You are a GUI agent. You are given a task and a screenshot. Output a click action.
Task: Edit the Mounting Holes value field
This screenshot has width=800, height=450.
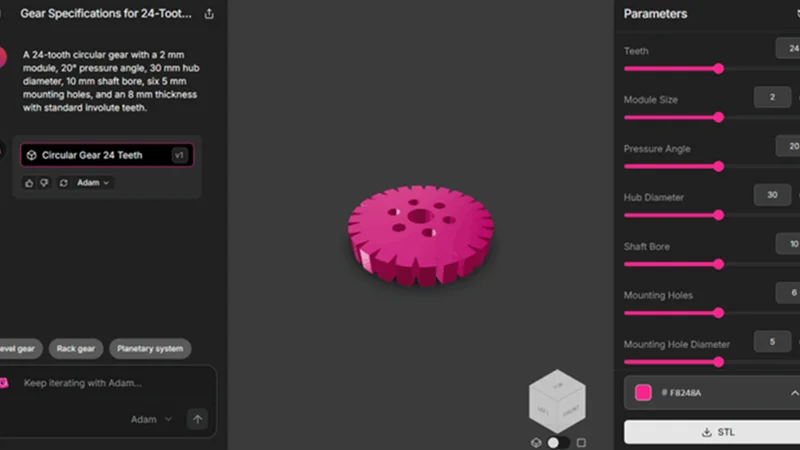pos(788,293)
